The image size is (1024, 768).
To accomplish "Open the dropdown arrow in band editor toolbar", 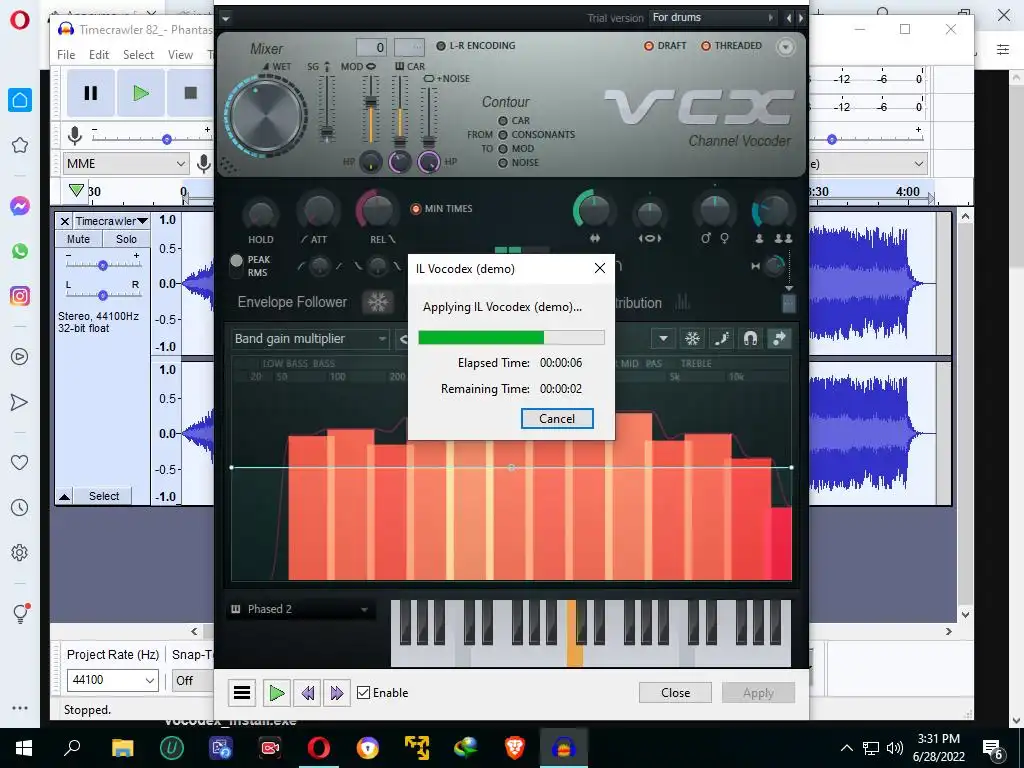I will (x=663, y=338).
